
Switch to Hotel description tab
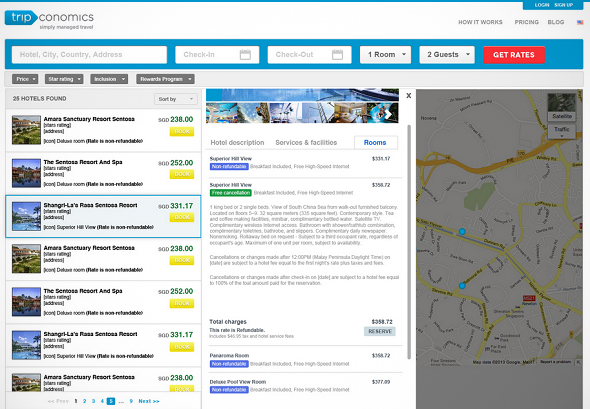coord(237,143)
